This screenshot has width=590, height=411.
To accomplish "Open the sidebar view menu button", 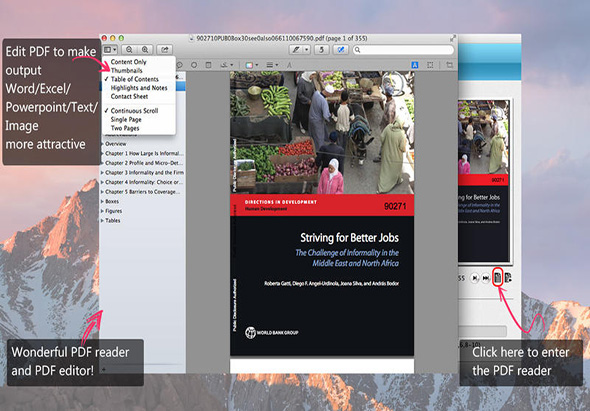I will 110,50.
